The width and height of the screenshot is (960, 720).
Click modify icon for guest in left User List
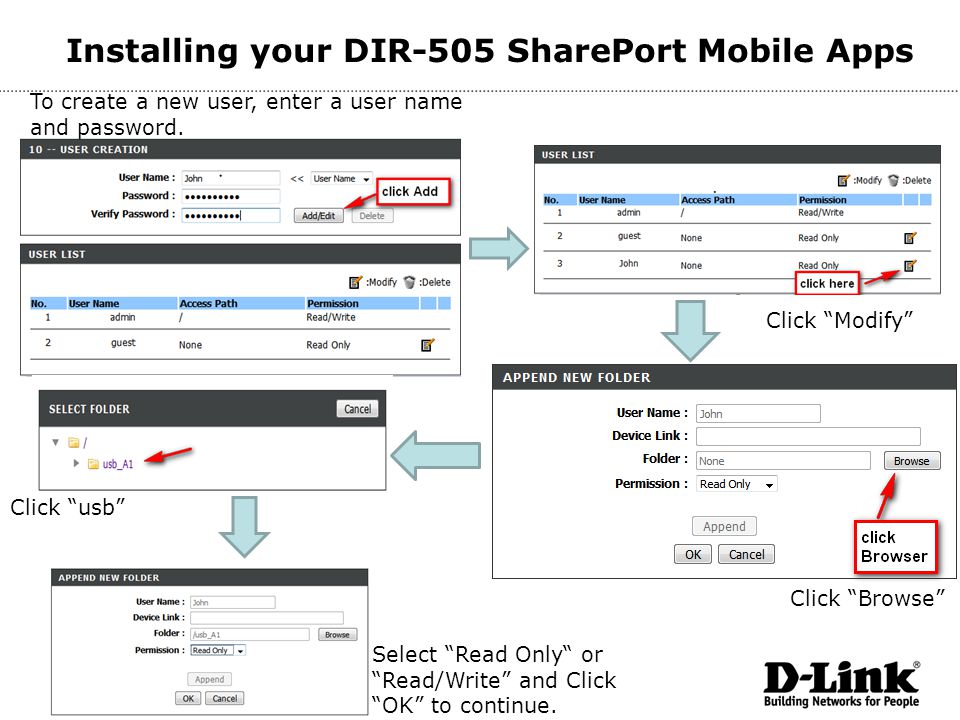click(x=427, y=345)
